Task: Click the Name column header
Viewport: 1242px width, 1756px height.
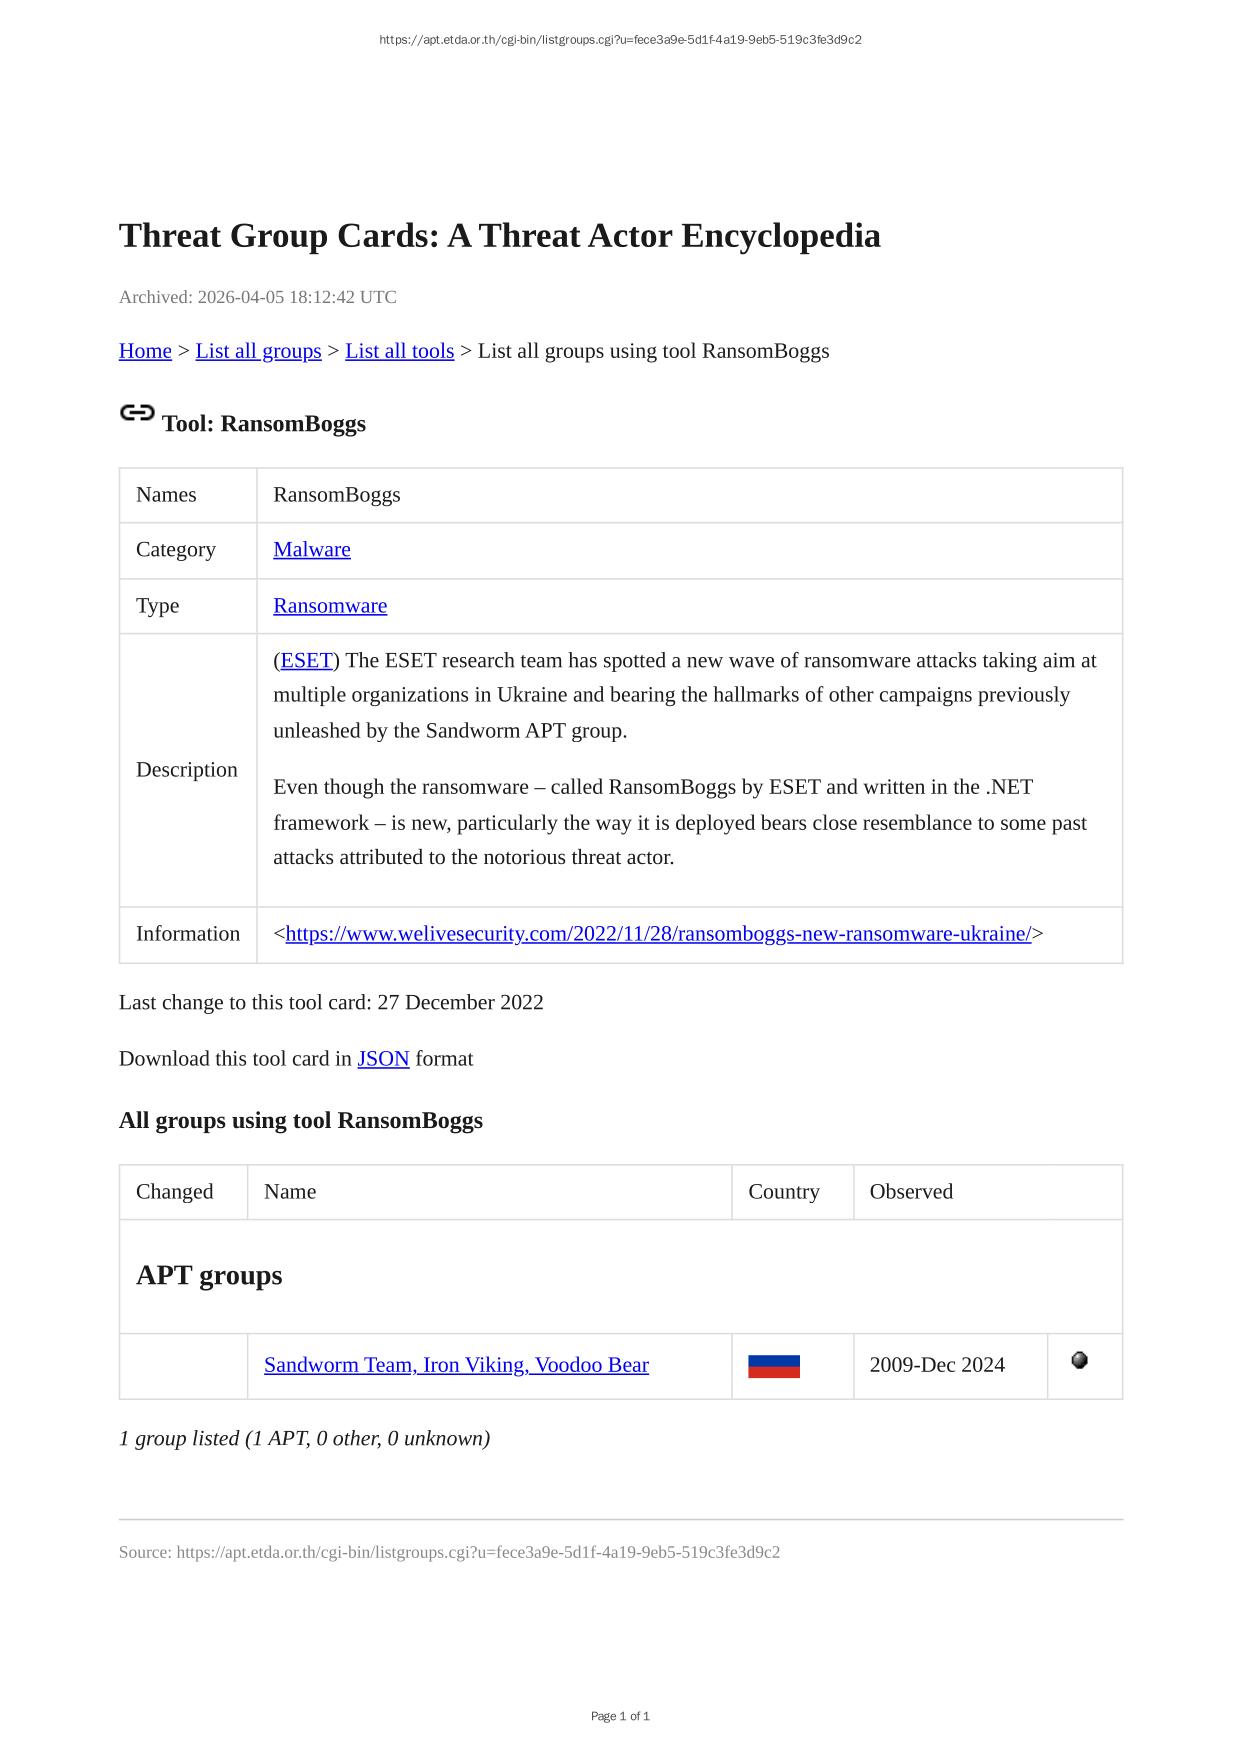Action: pos(290,1191)
